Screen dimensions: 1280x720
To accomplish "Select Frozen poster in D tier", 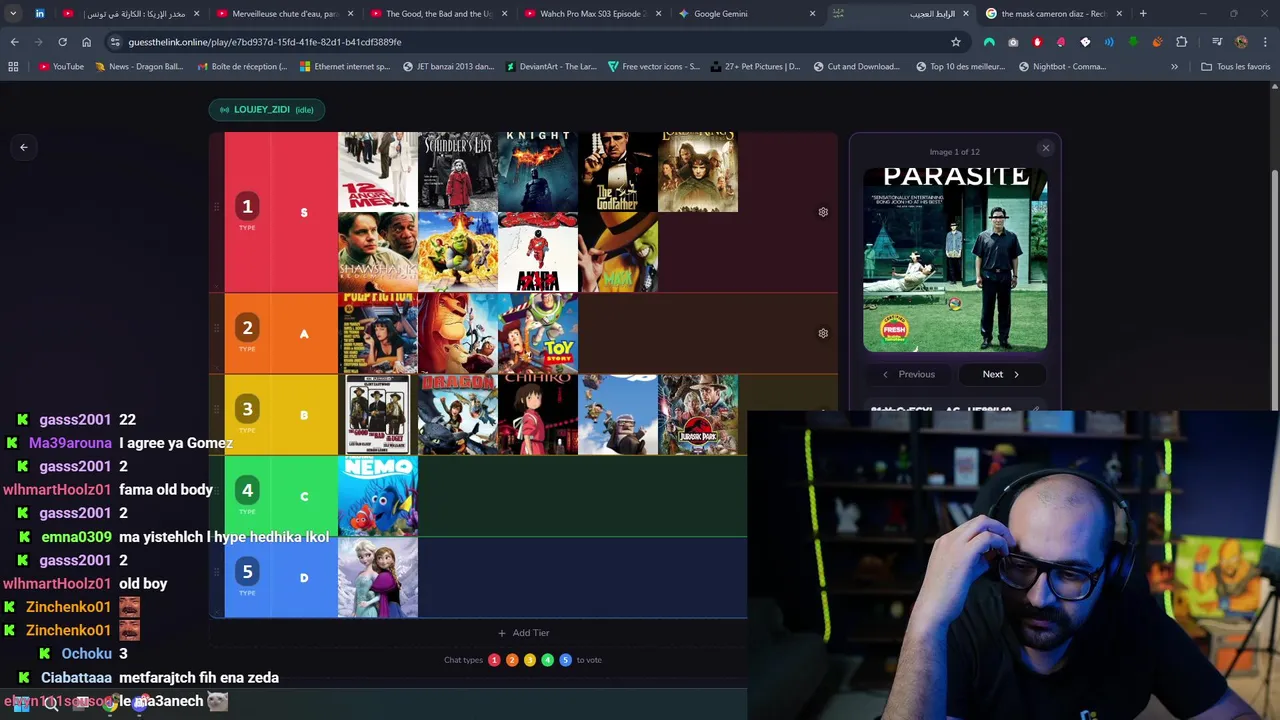I will click(x=378, y=577).
